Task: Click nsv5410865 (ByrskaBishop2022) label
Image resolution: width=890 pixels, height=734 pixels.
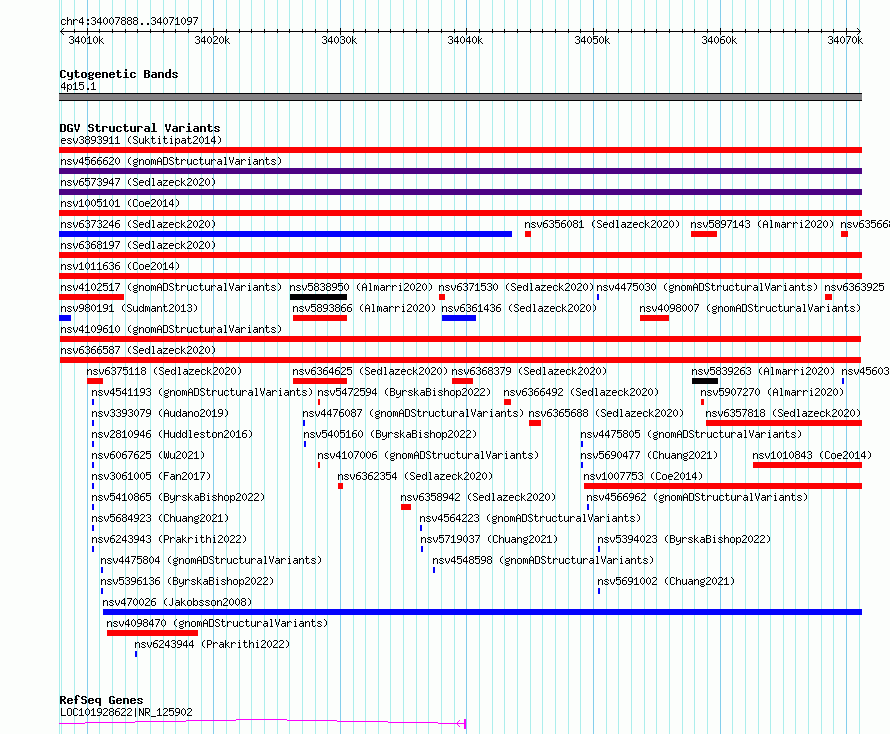Action: pos(178,497)
